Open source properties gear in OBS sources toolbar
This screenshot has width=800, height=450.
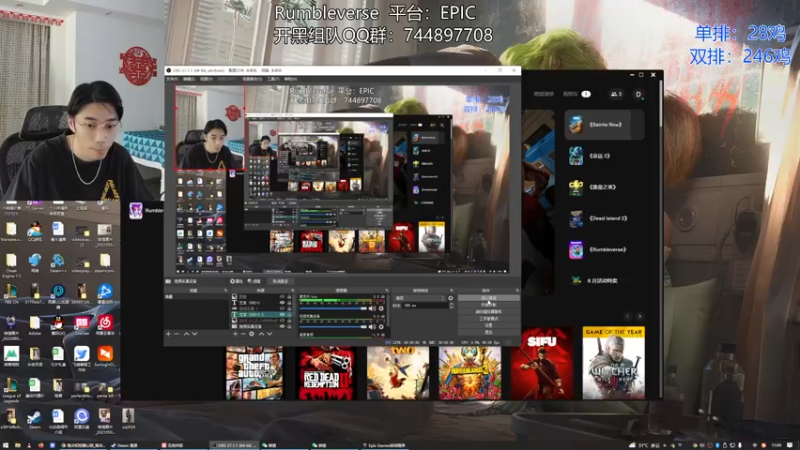point(252,334)
